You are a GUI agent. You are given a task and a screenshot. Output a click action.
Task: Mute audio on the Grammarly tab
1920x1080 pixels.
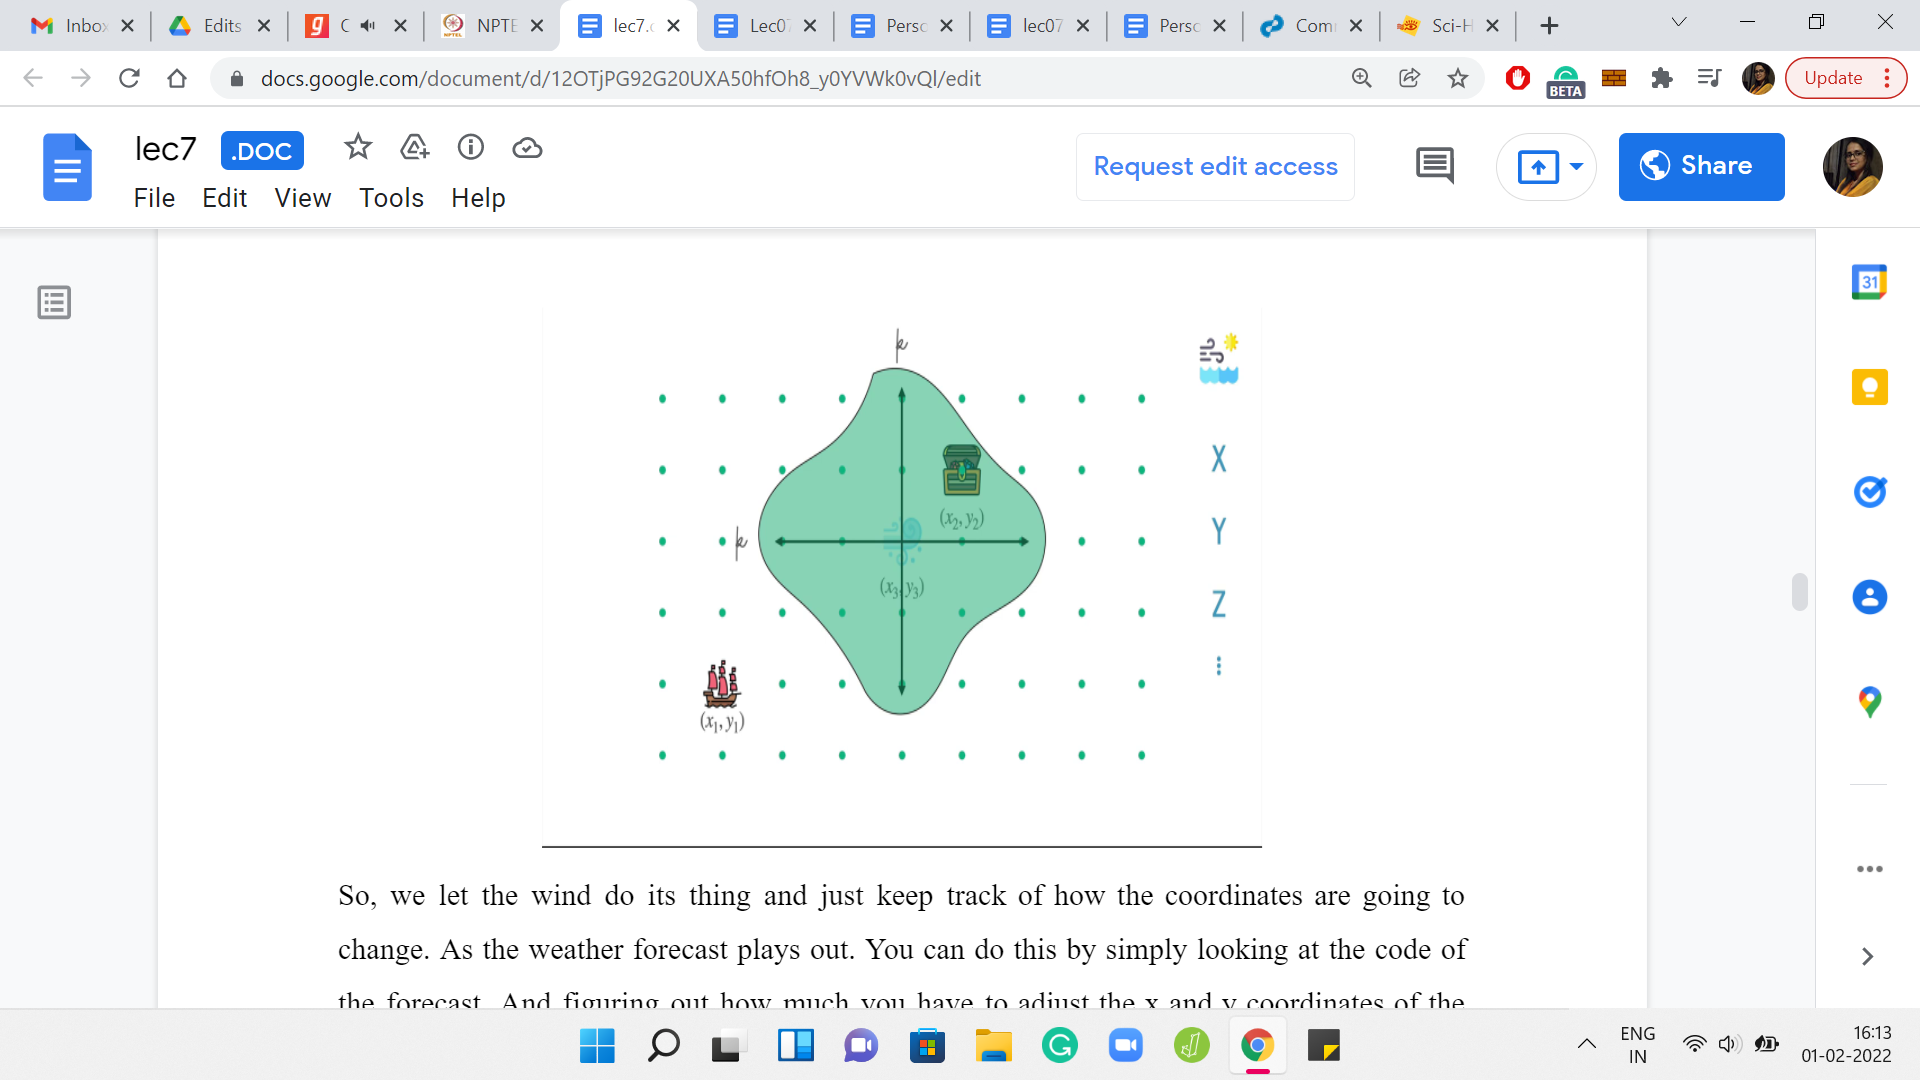pyautogui.click(x=368, y=26)
